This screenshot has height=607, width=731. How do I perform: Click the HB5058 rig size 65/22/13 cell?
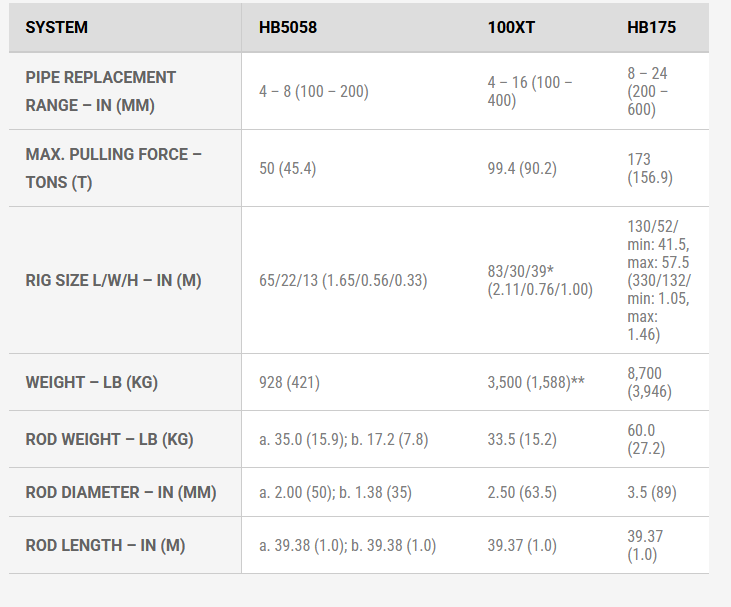click(343, 281)
